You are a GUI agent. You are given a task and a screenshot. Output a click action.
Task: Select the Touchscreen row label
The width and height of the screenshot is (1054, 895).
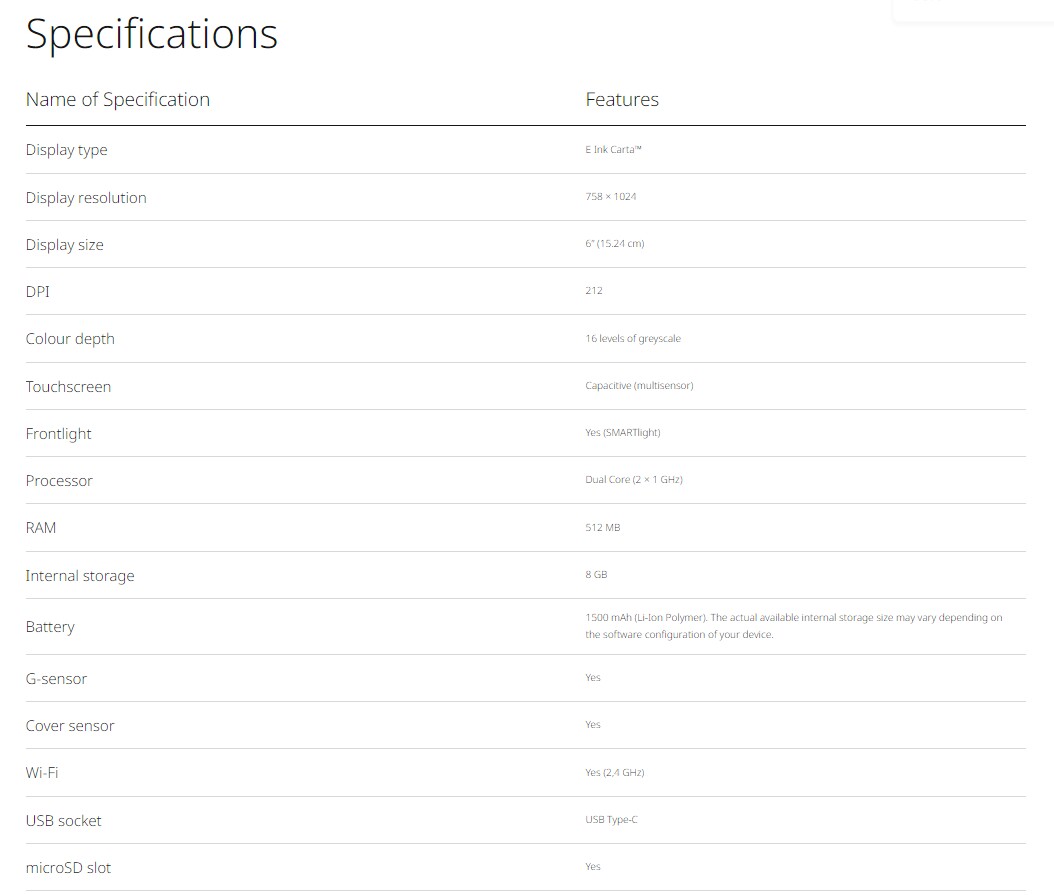click(68, 387)
